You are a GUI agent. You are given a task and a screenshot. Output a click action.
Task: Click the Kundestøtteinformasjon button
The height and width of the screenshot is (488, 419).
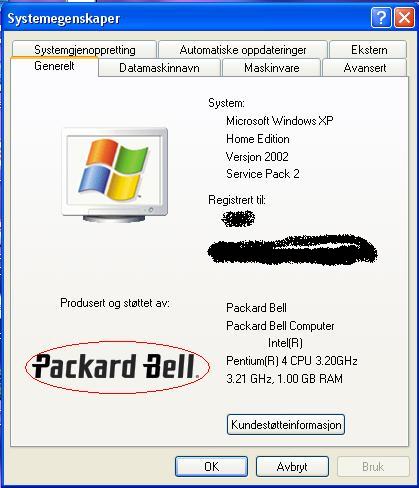pos(286,425)
